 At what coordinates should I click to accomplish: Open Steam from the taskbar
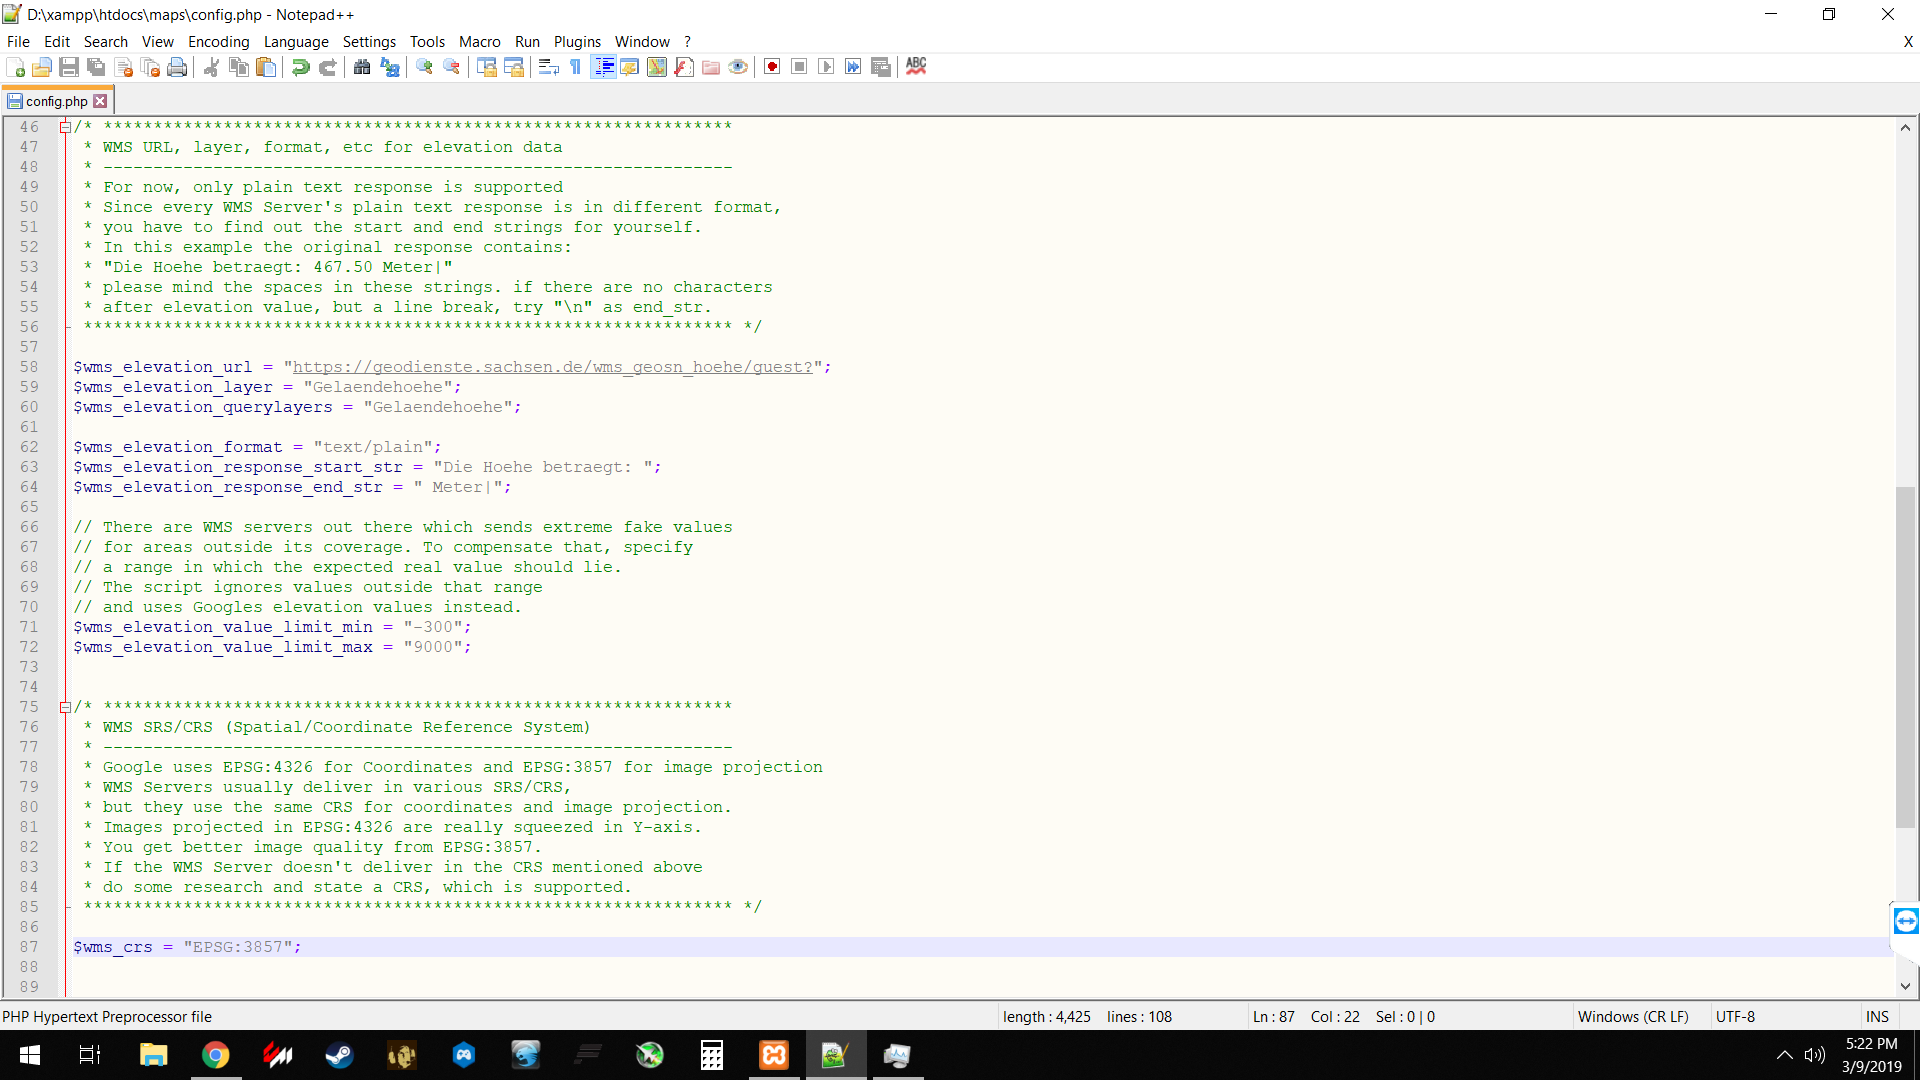[x=339, y=1055]
